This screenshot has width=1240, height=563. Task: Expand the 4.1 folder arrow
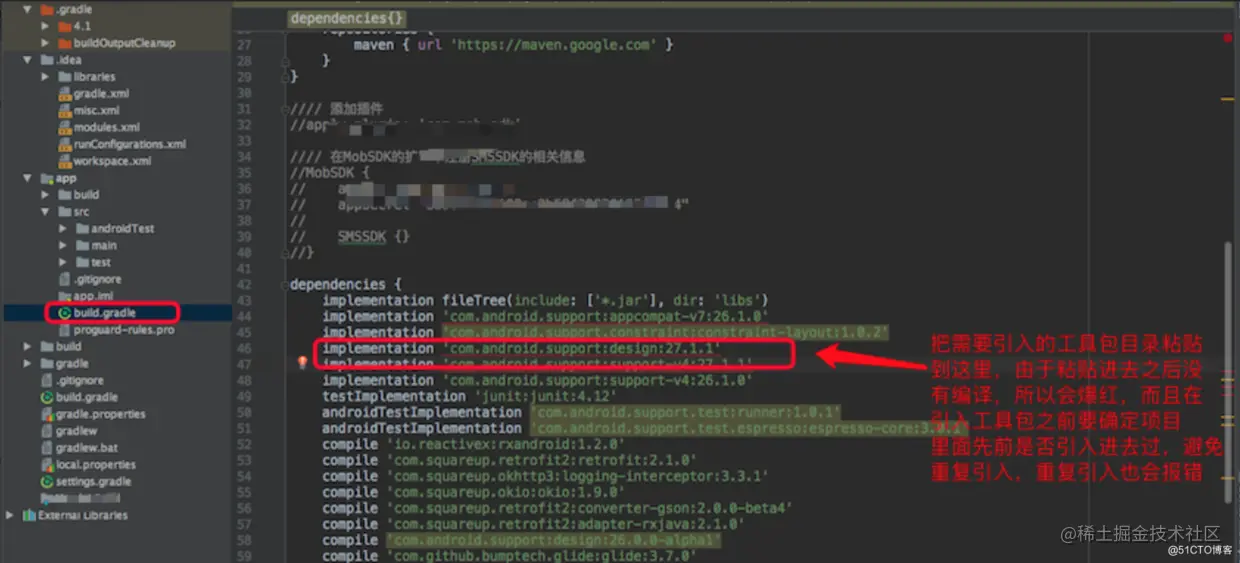(x=45, y=27)
